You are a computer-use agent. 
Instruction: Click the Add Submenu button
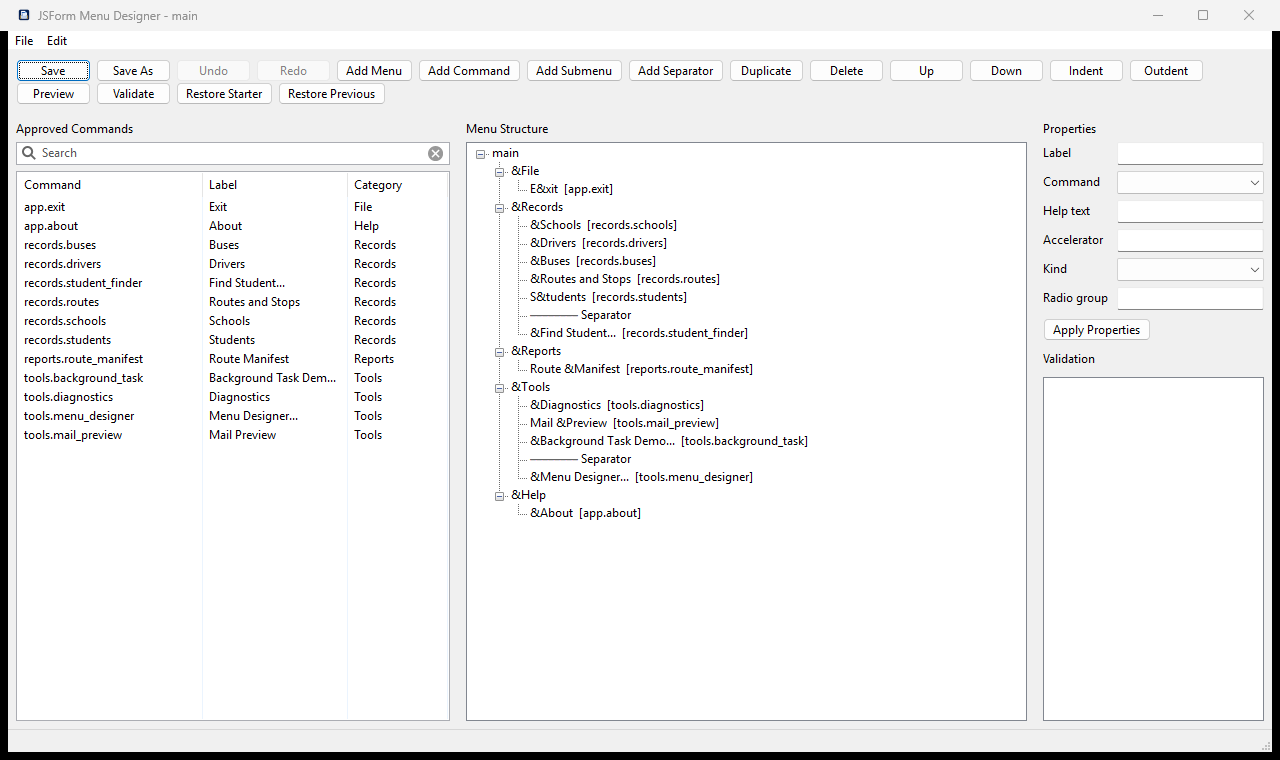(x=574, y=71)
